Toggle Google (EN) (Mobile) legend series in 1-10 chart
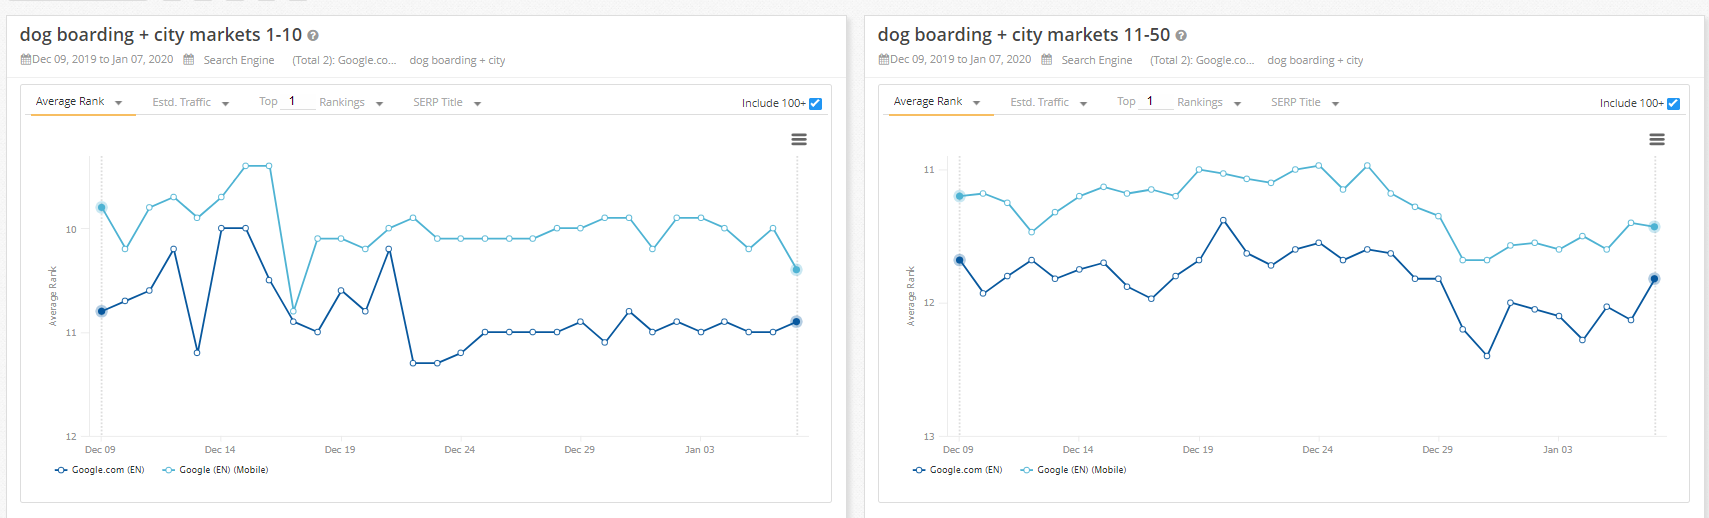 coord(215,470)
